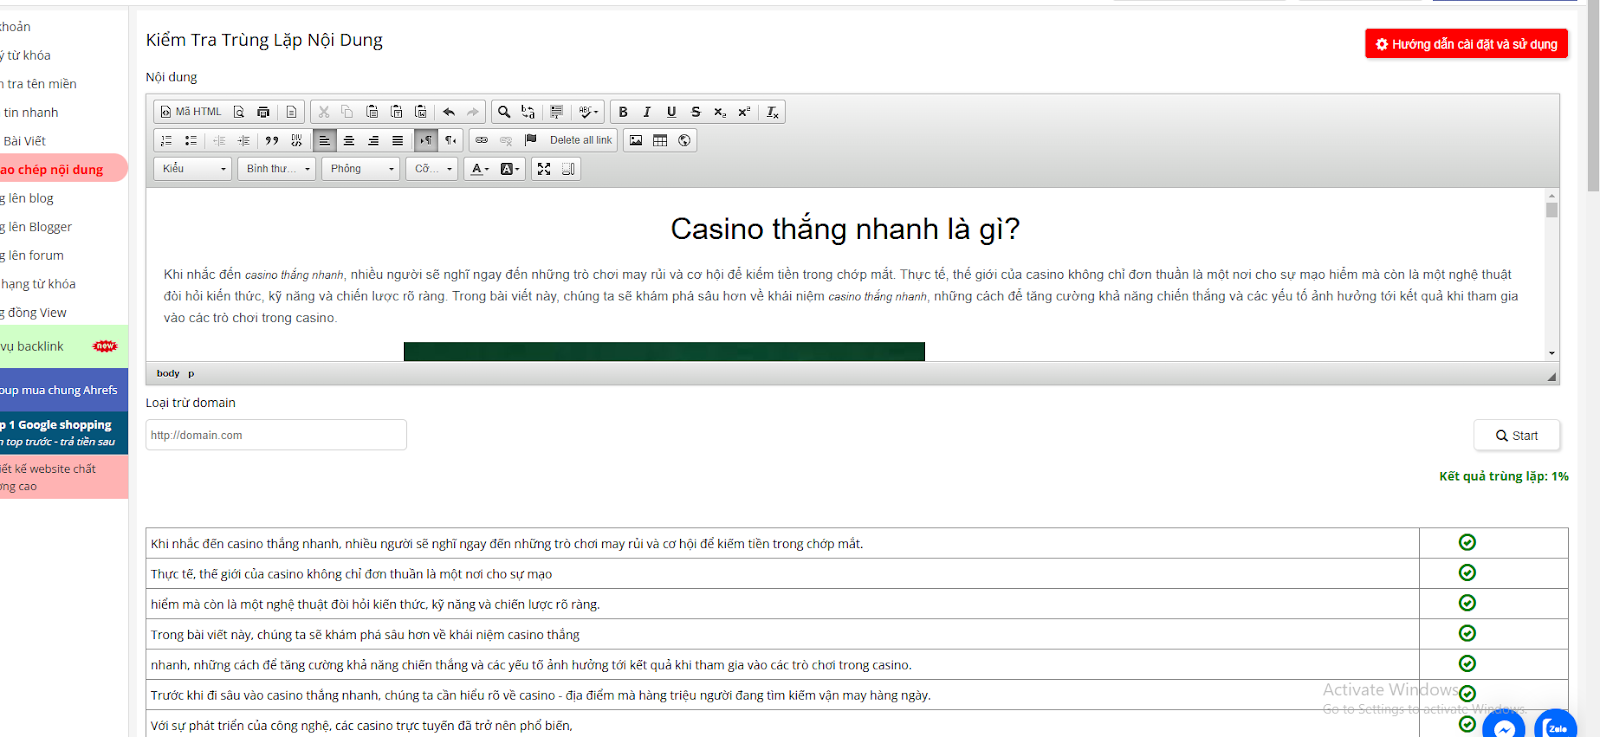Click the Insert Link icon
Screen dimensions: 1600x737
click(x=482, y=141)
